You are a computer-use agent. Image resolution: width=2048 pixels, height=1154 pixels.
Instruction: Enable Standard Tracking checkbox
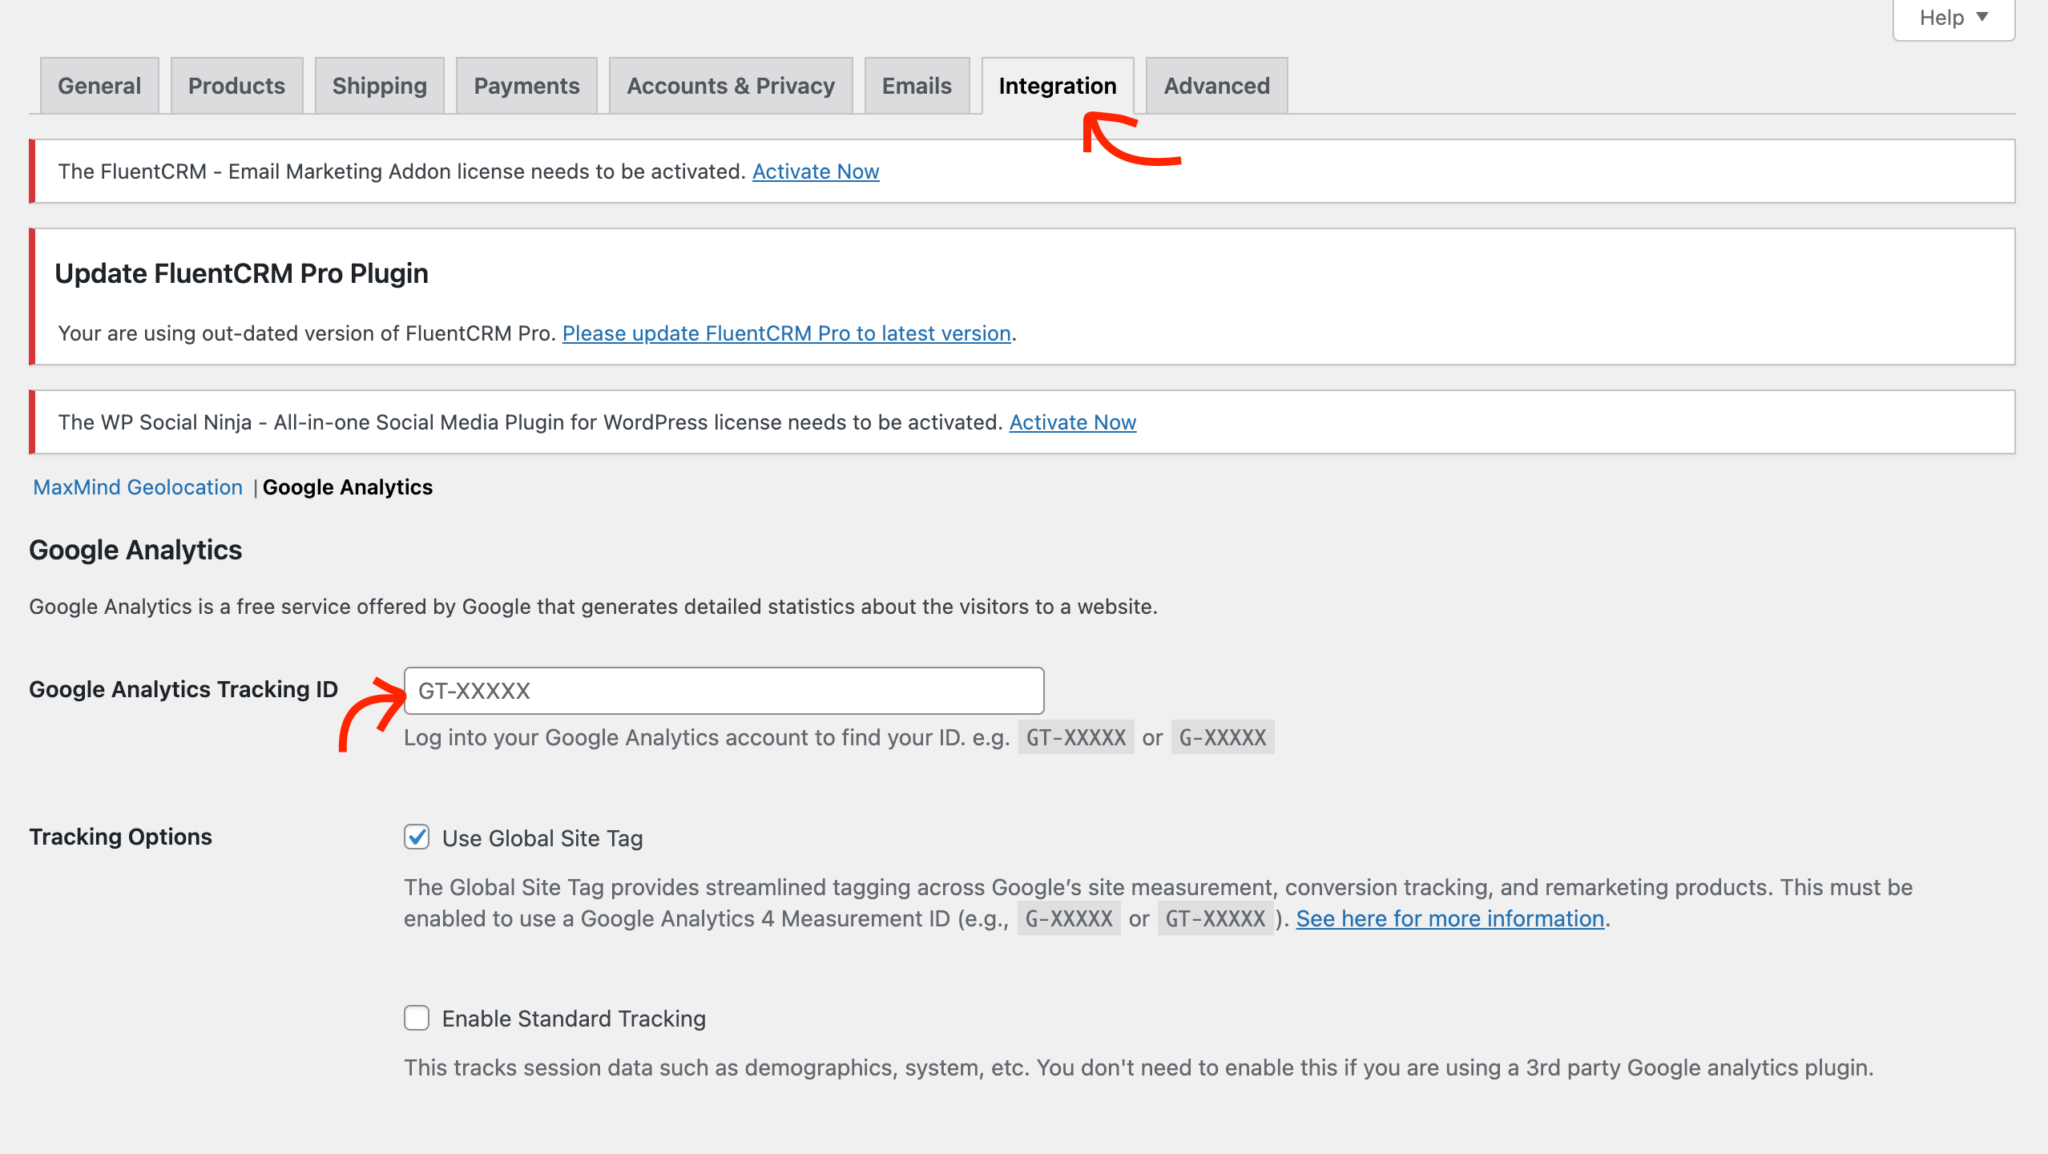pos(416,1017)
